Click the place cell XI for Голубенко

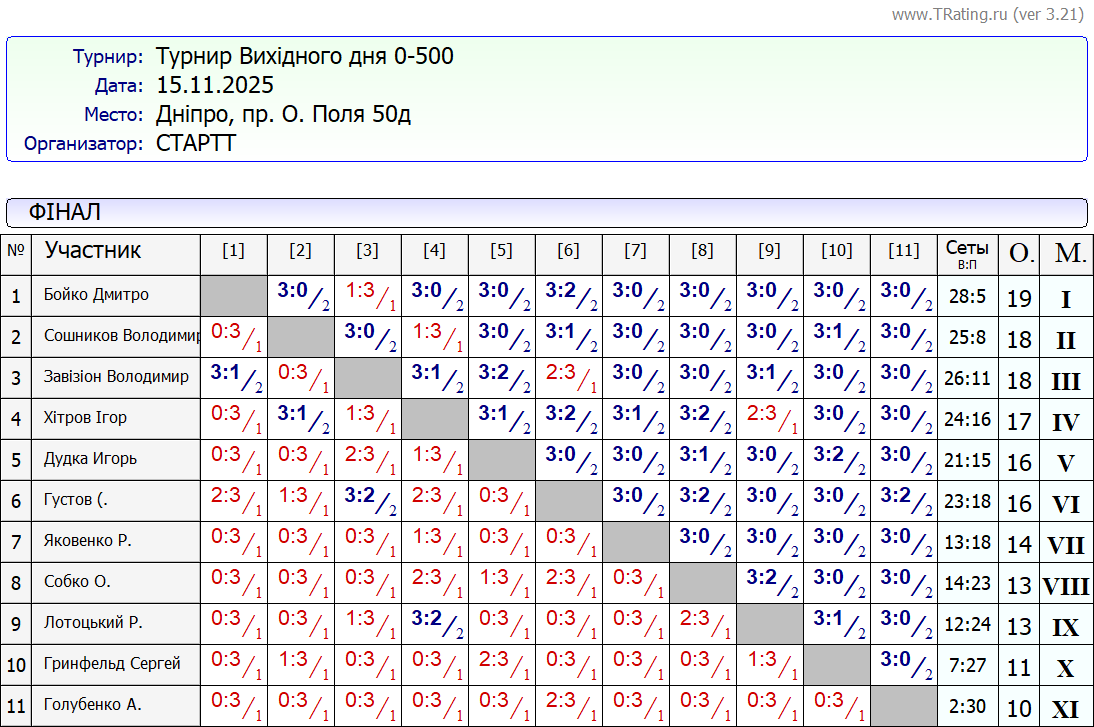1066,709
